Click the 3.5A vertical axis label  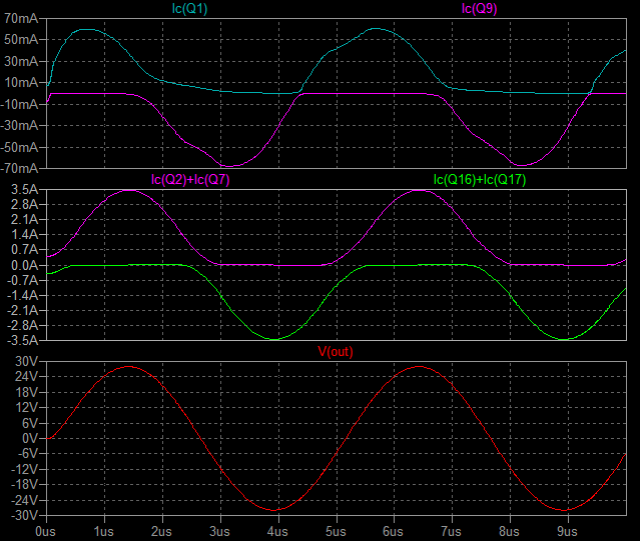[x=24, y=189]
